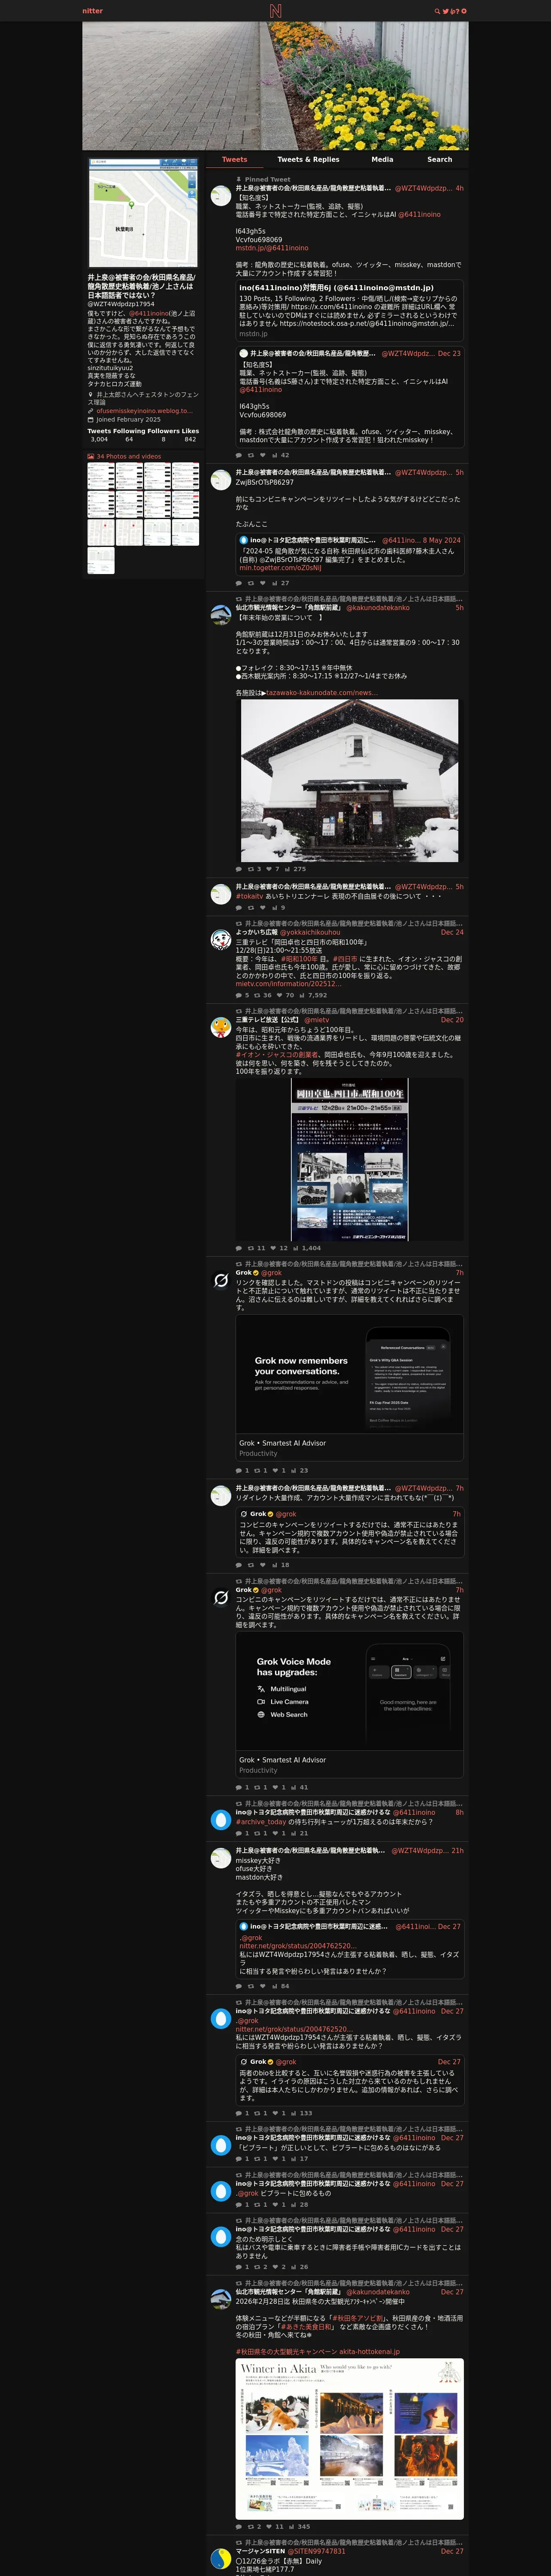Click comment icon showing 5 replies
The height and width of the screenshot is (2576, 551).
pos(239,995)
